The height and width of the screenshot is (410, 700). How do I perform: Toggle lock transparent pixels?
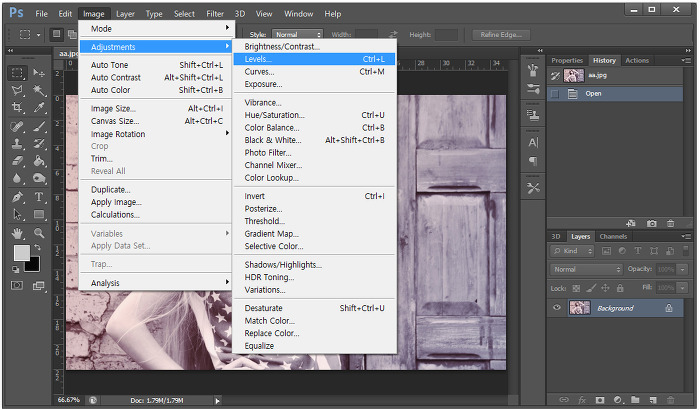click(576, 289)
